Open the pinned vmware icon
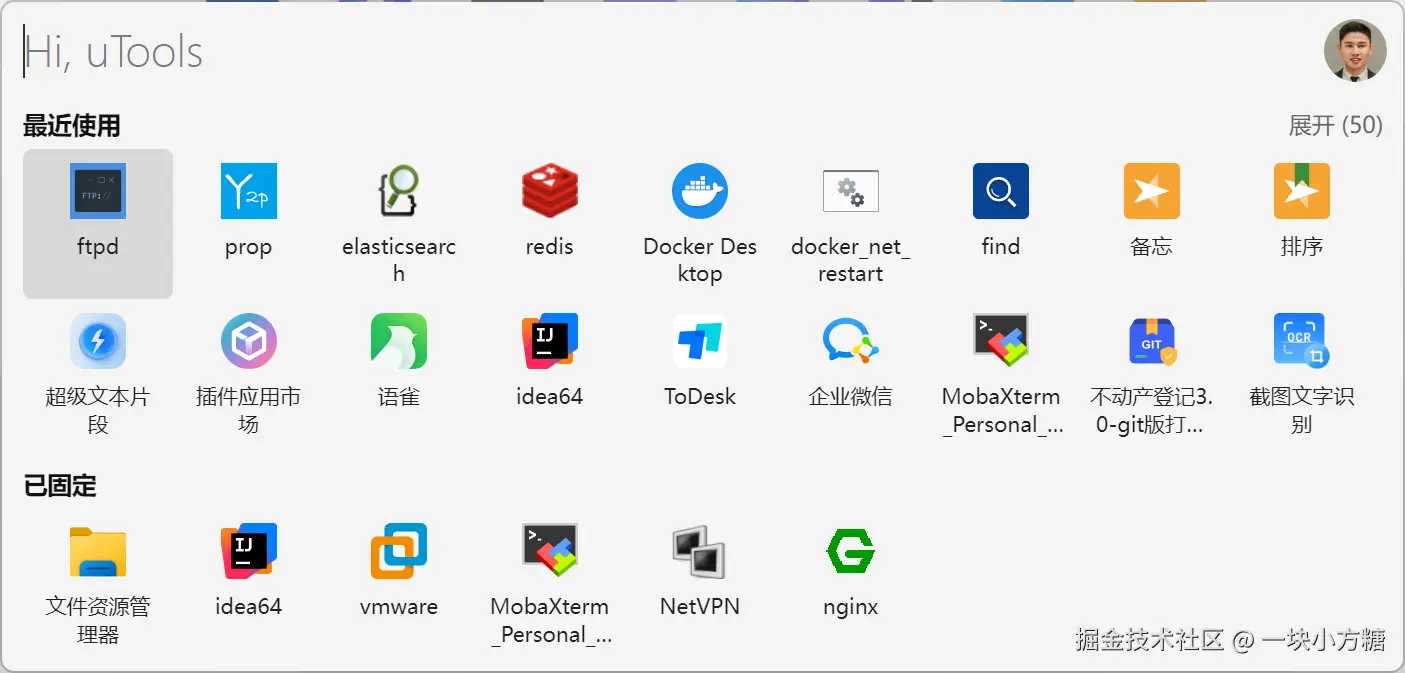1405x673 pixels. [x=398, y=551]
